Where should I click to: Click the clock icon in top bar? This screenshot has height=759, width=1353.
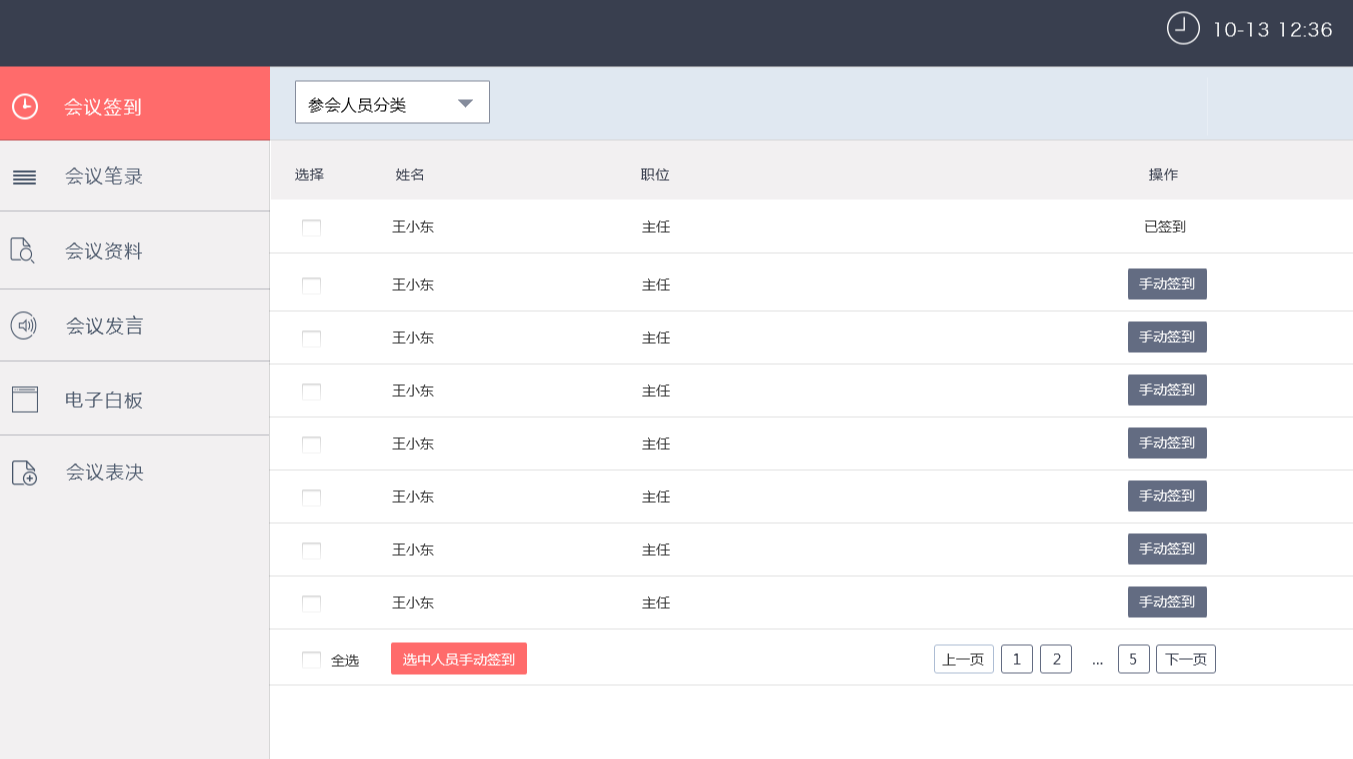coord(1183,28)
